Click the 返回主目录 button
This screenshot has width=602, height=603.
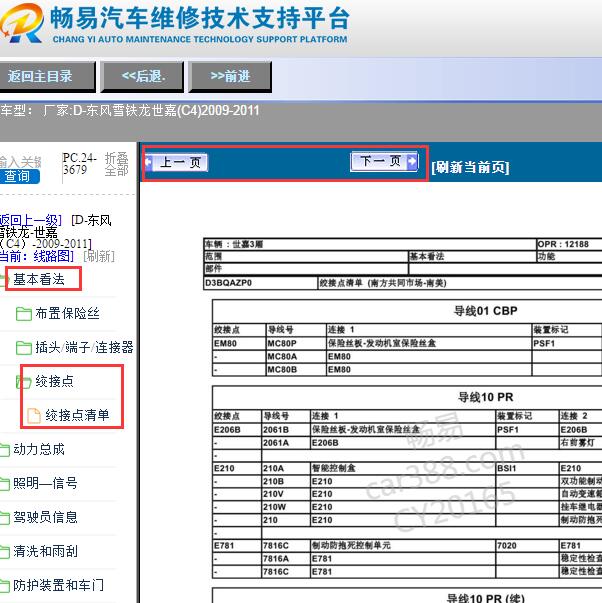47,76
